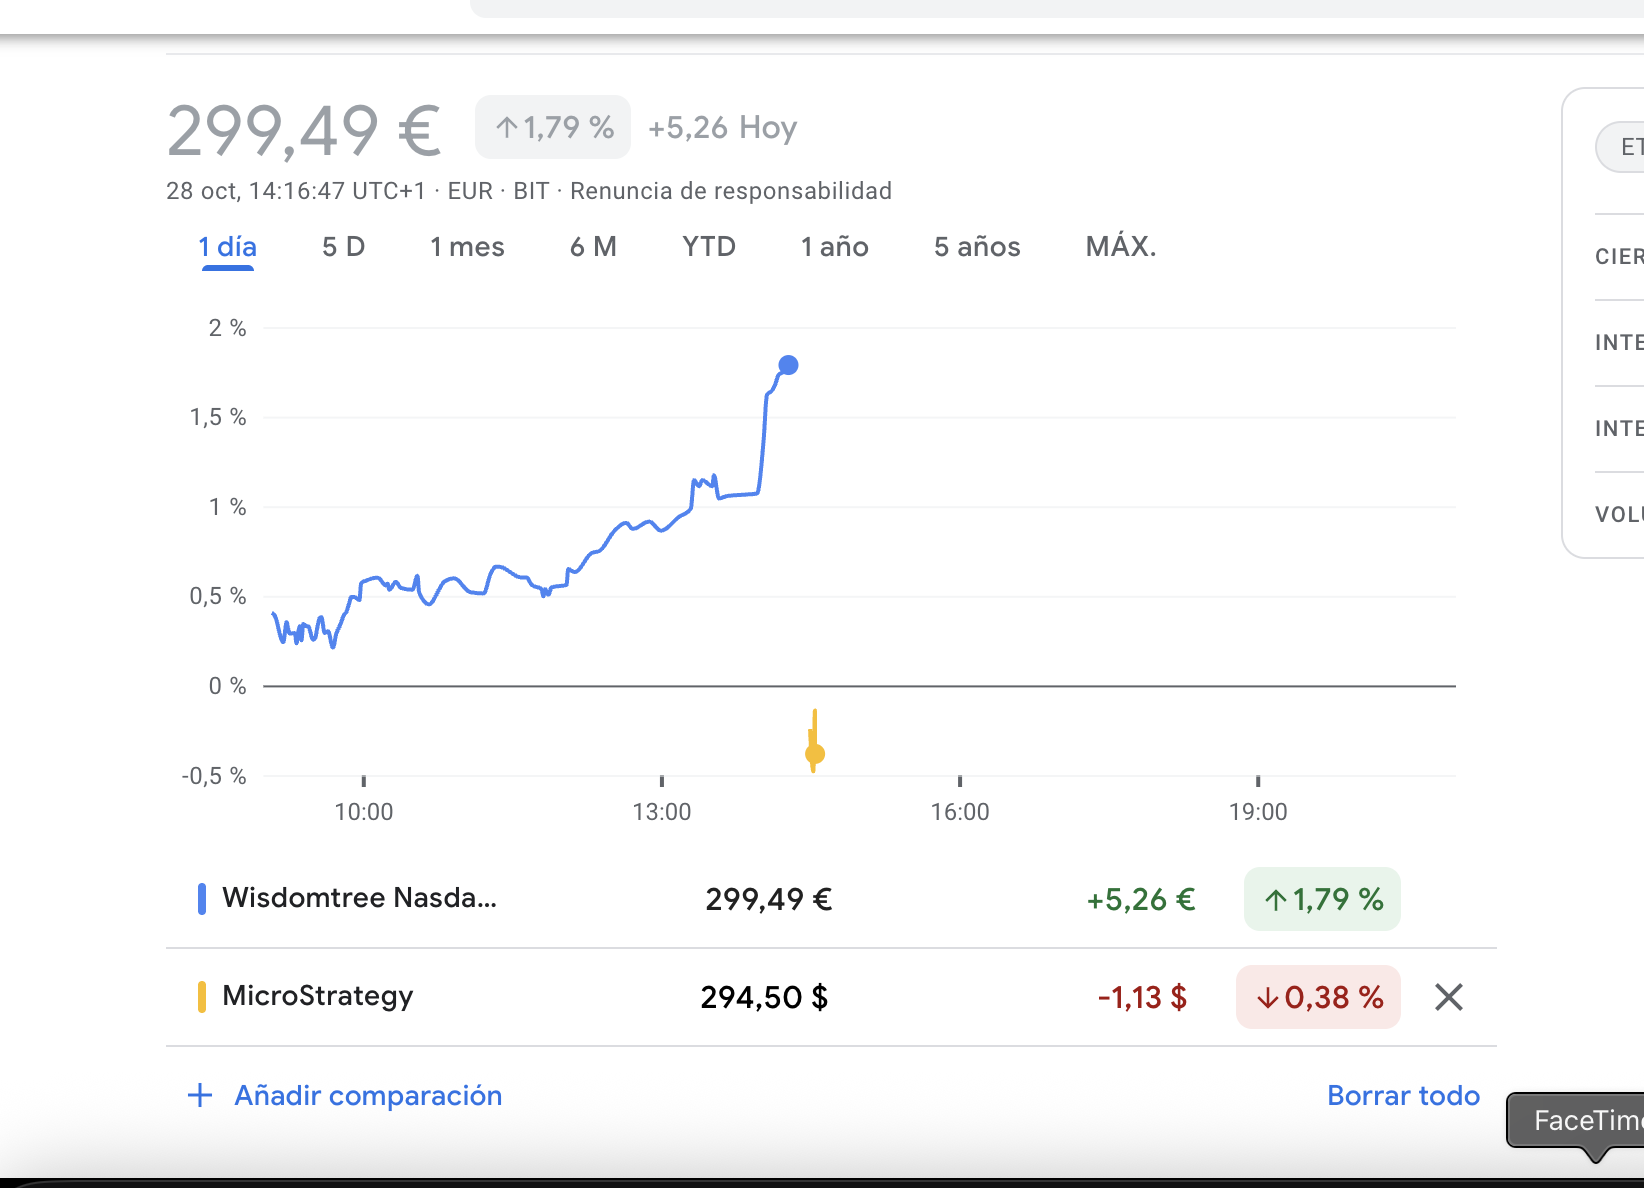1644x1188 pixels.
Task: Click the yellow MicroStrategy chart marker
Action: pos(815,754)
